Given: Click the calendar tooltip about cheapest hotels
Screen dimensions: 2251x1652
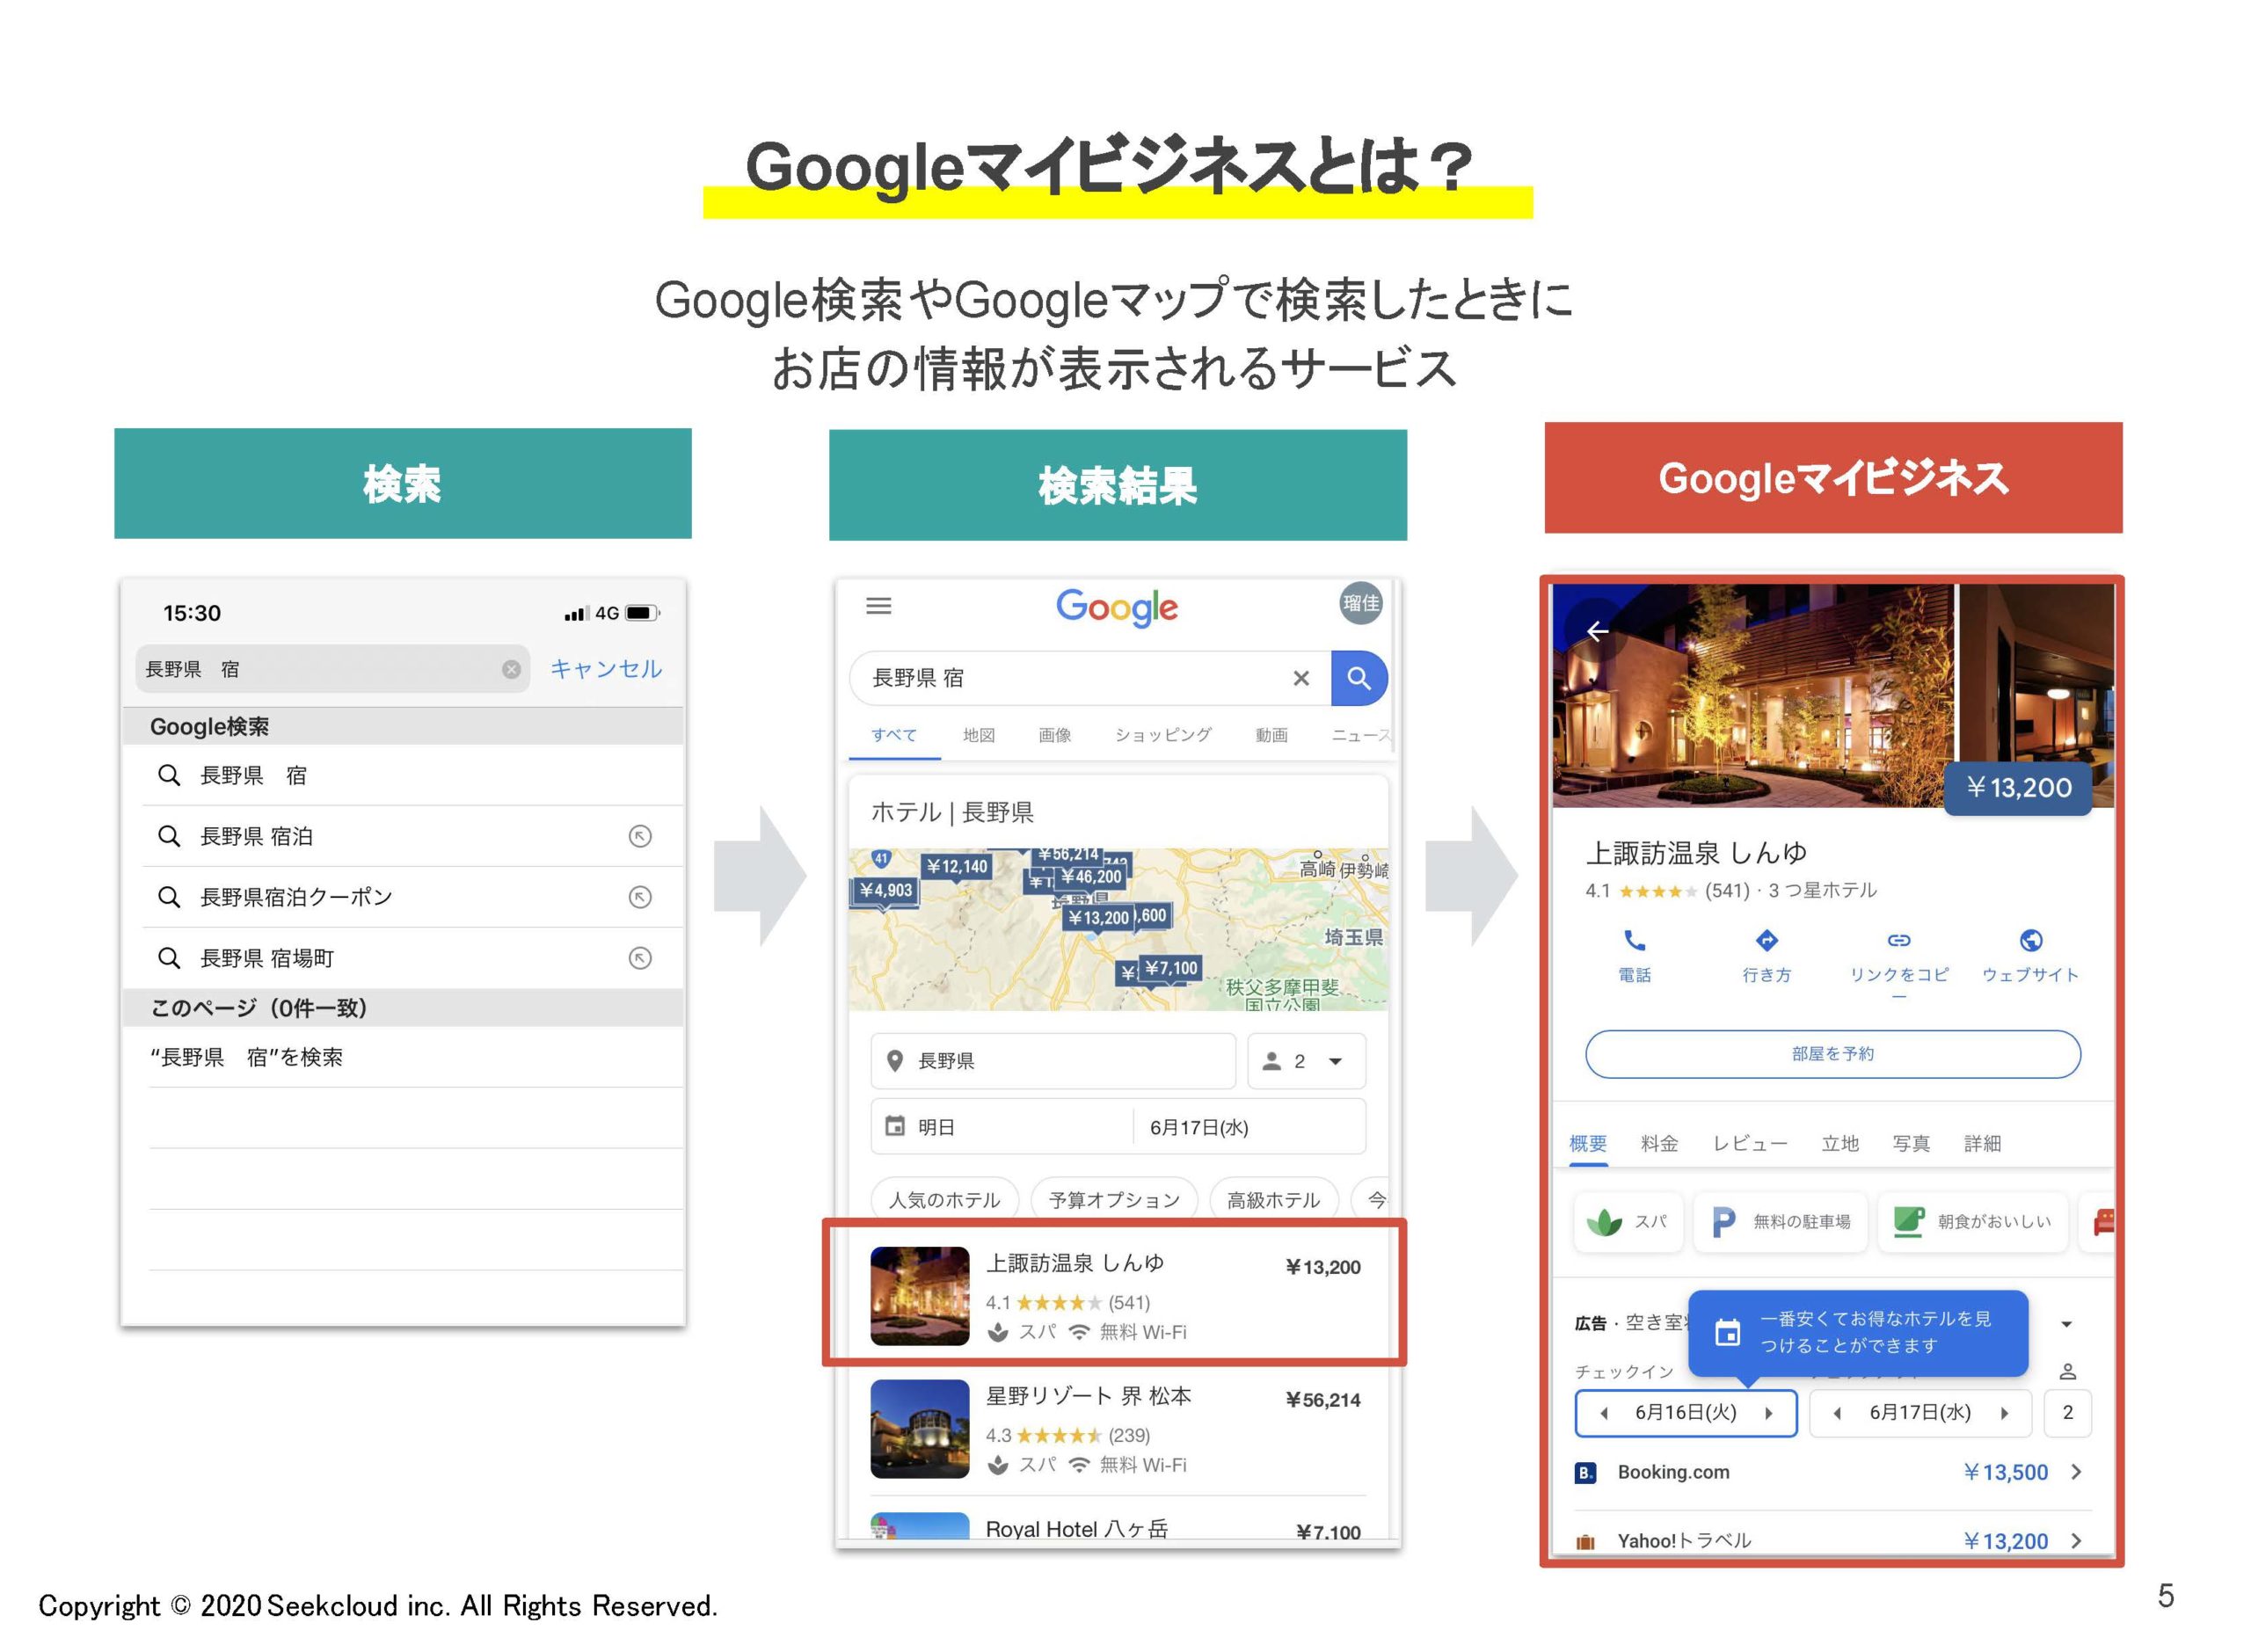Looking at the screenshot, I should 1858,1333.
